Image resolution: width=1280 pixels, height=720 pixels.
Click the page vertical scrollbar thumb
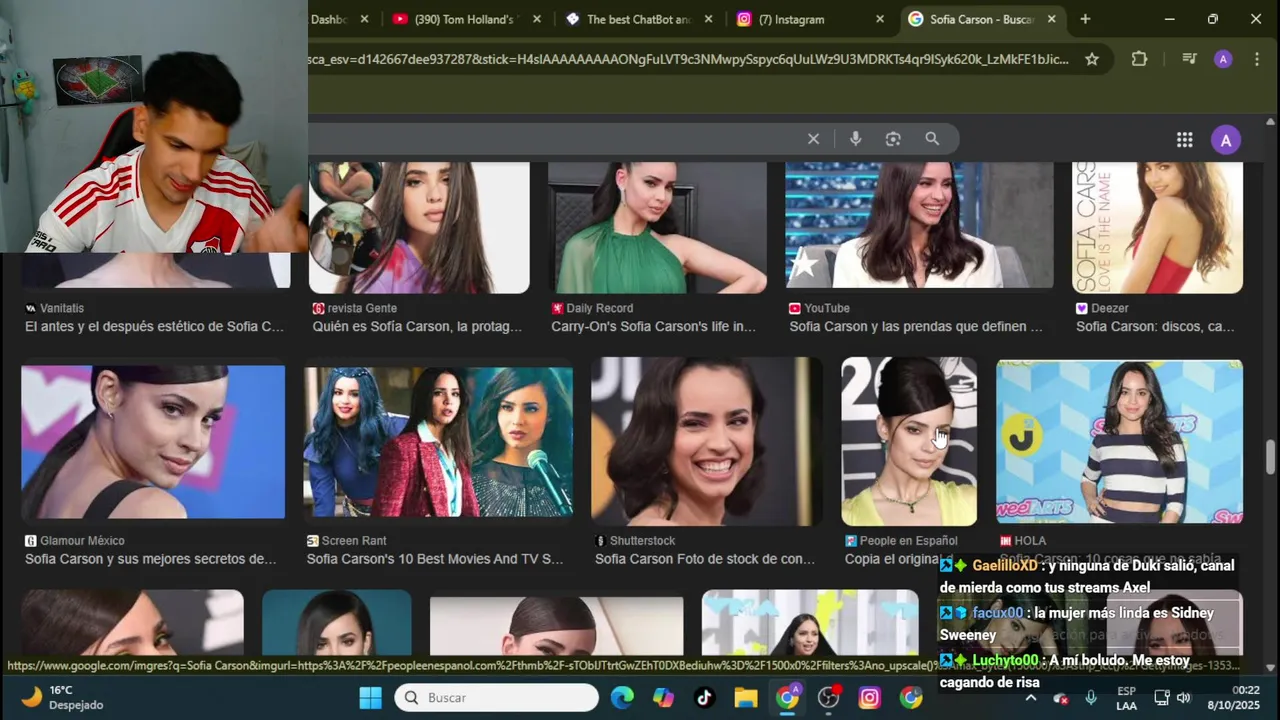(1271, 458)
